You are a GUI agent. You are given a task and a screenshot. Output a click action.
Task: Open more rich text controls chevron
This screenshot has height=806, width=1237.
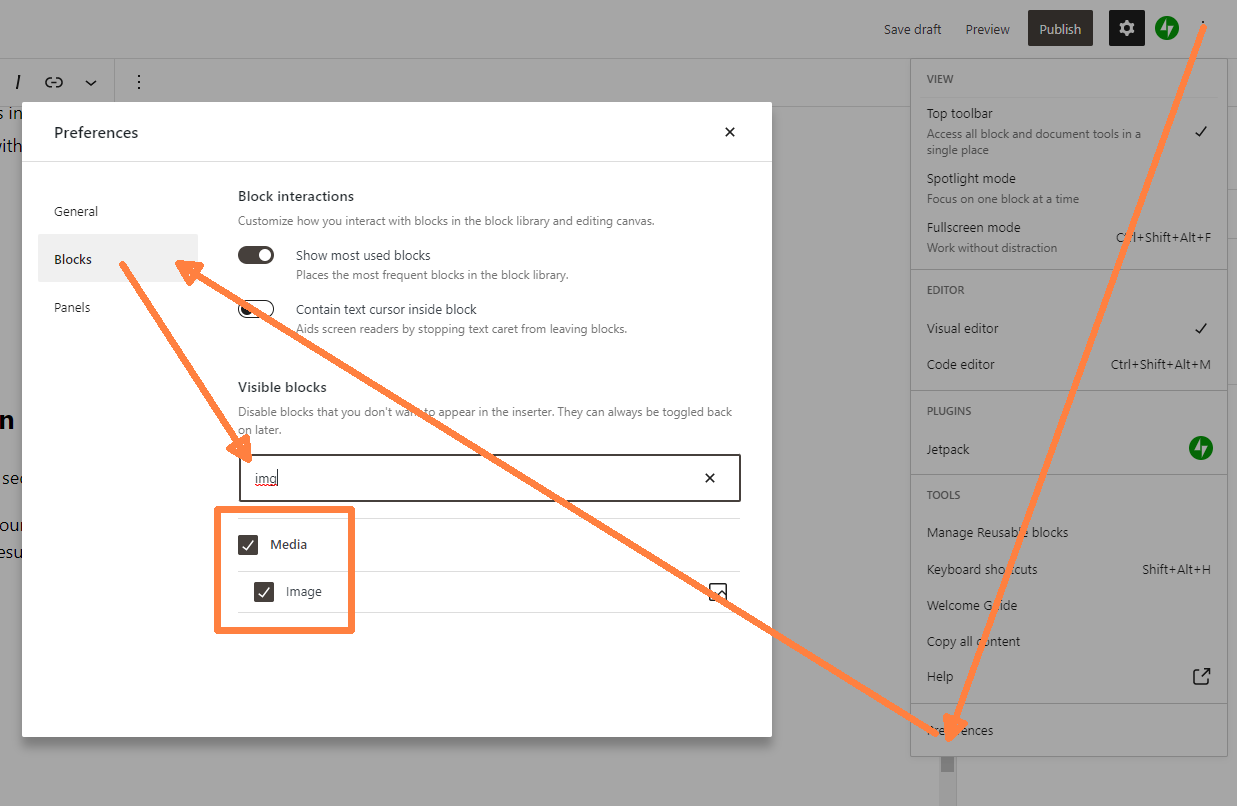click(x=91, y=82)
